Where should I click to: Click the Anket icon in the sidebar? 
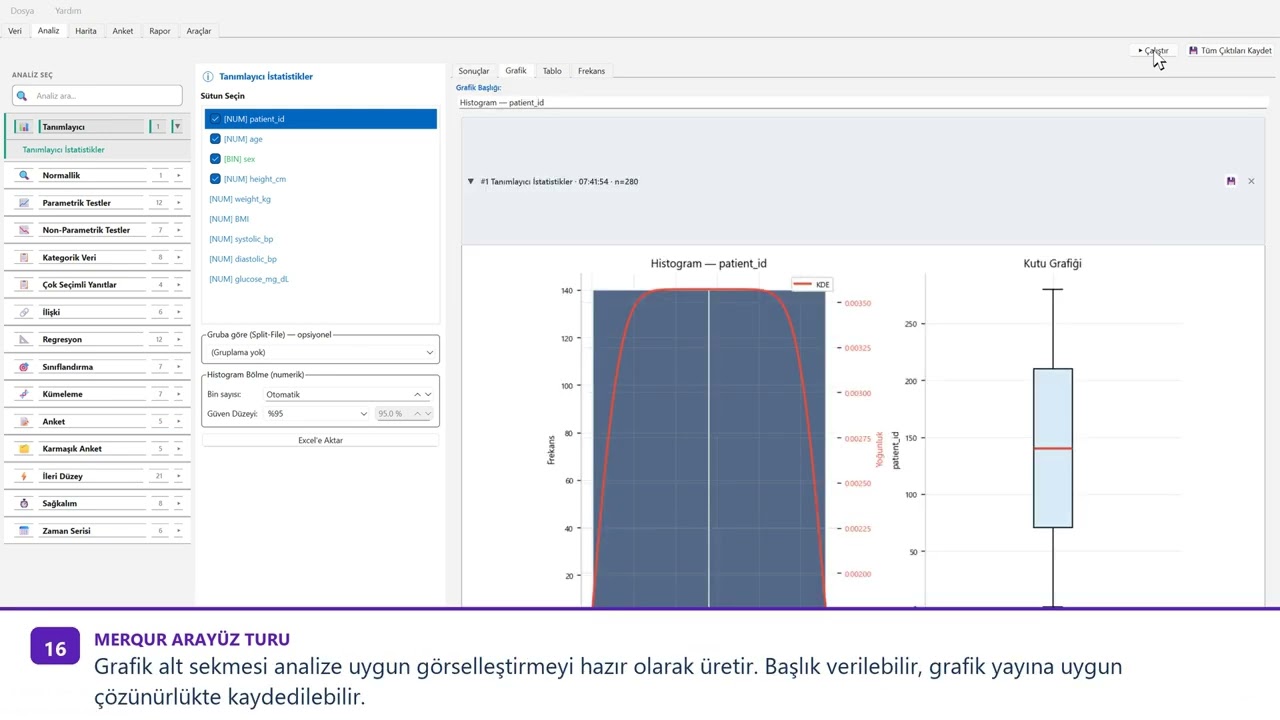(x=25, y=422)
